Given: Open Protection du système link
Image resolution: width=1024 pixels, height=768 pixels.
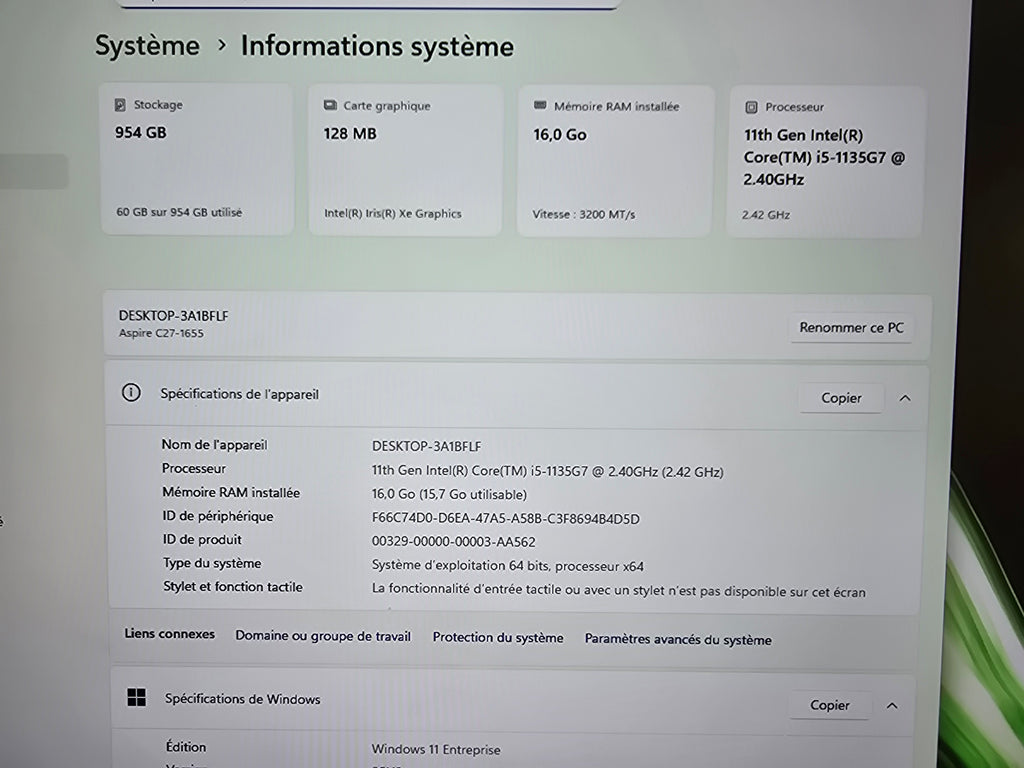Looking at the screenshot, I should [498, 638].
